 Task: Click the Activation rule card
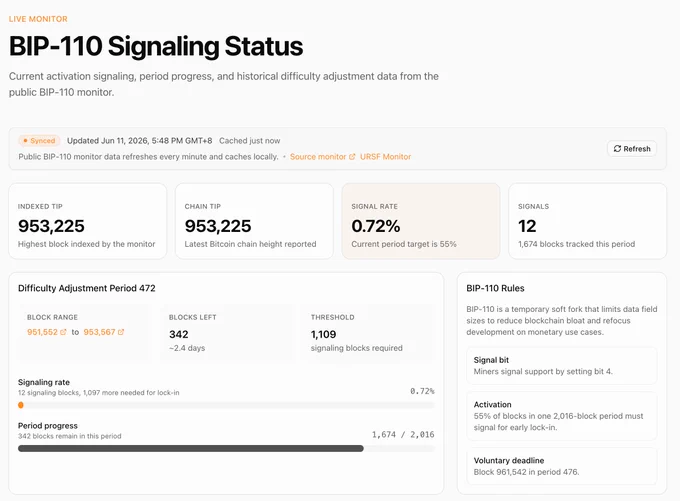[x=562, y=416]
